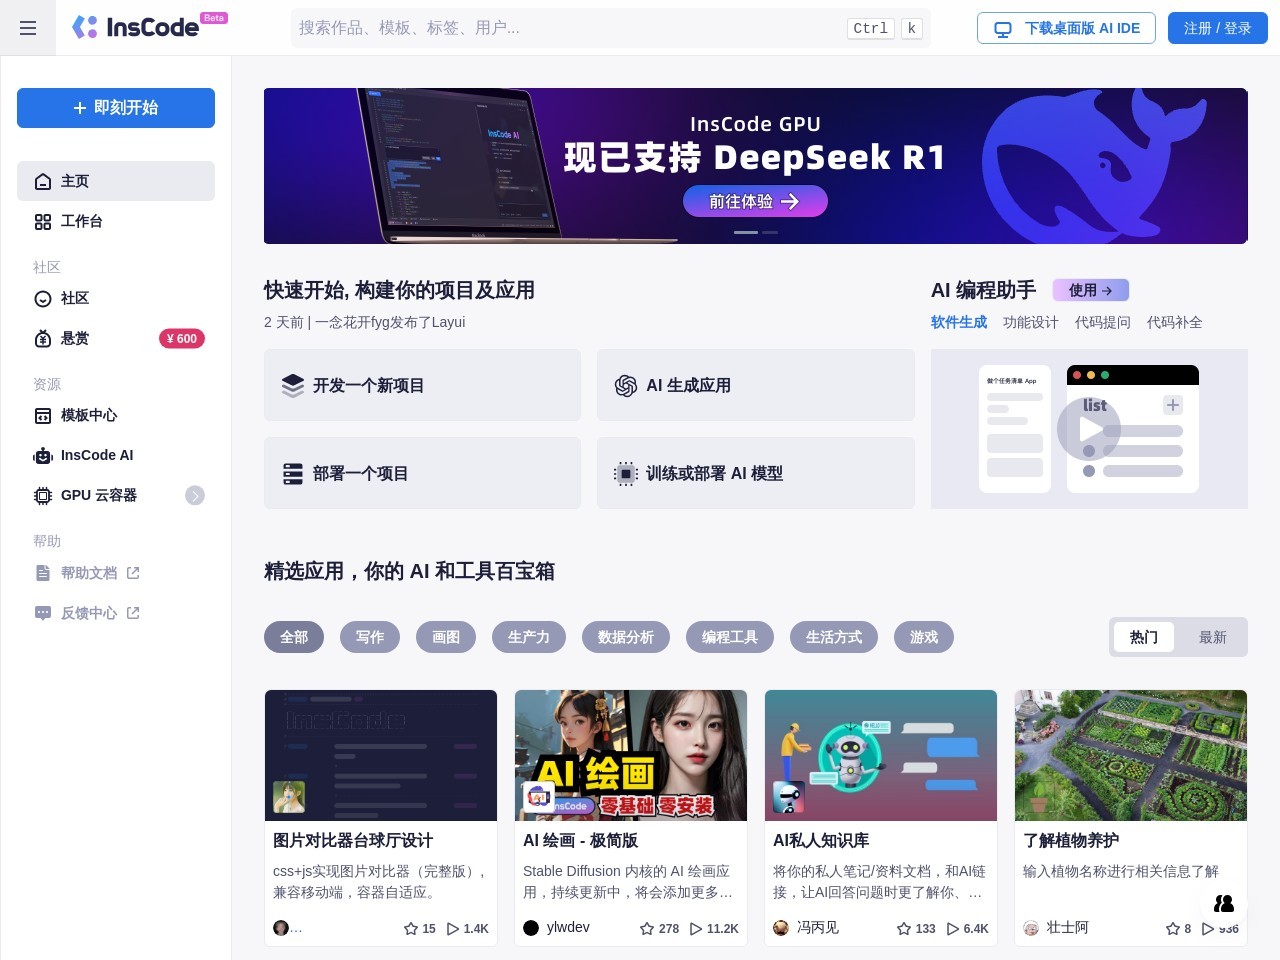This screenshot has width=1280, height=960.
Task: Click the layers icon on 开发一个新项目
Action: [x=292, y=385]
